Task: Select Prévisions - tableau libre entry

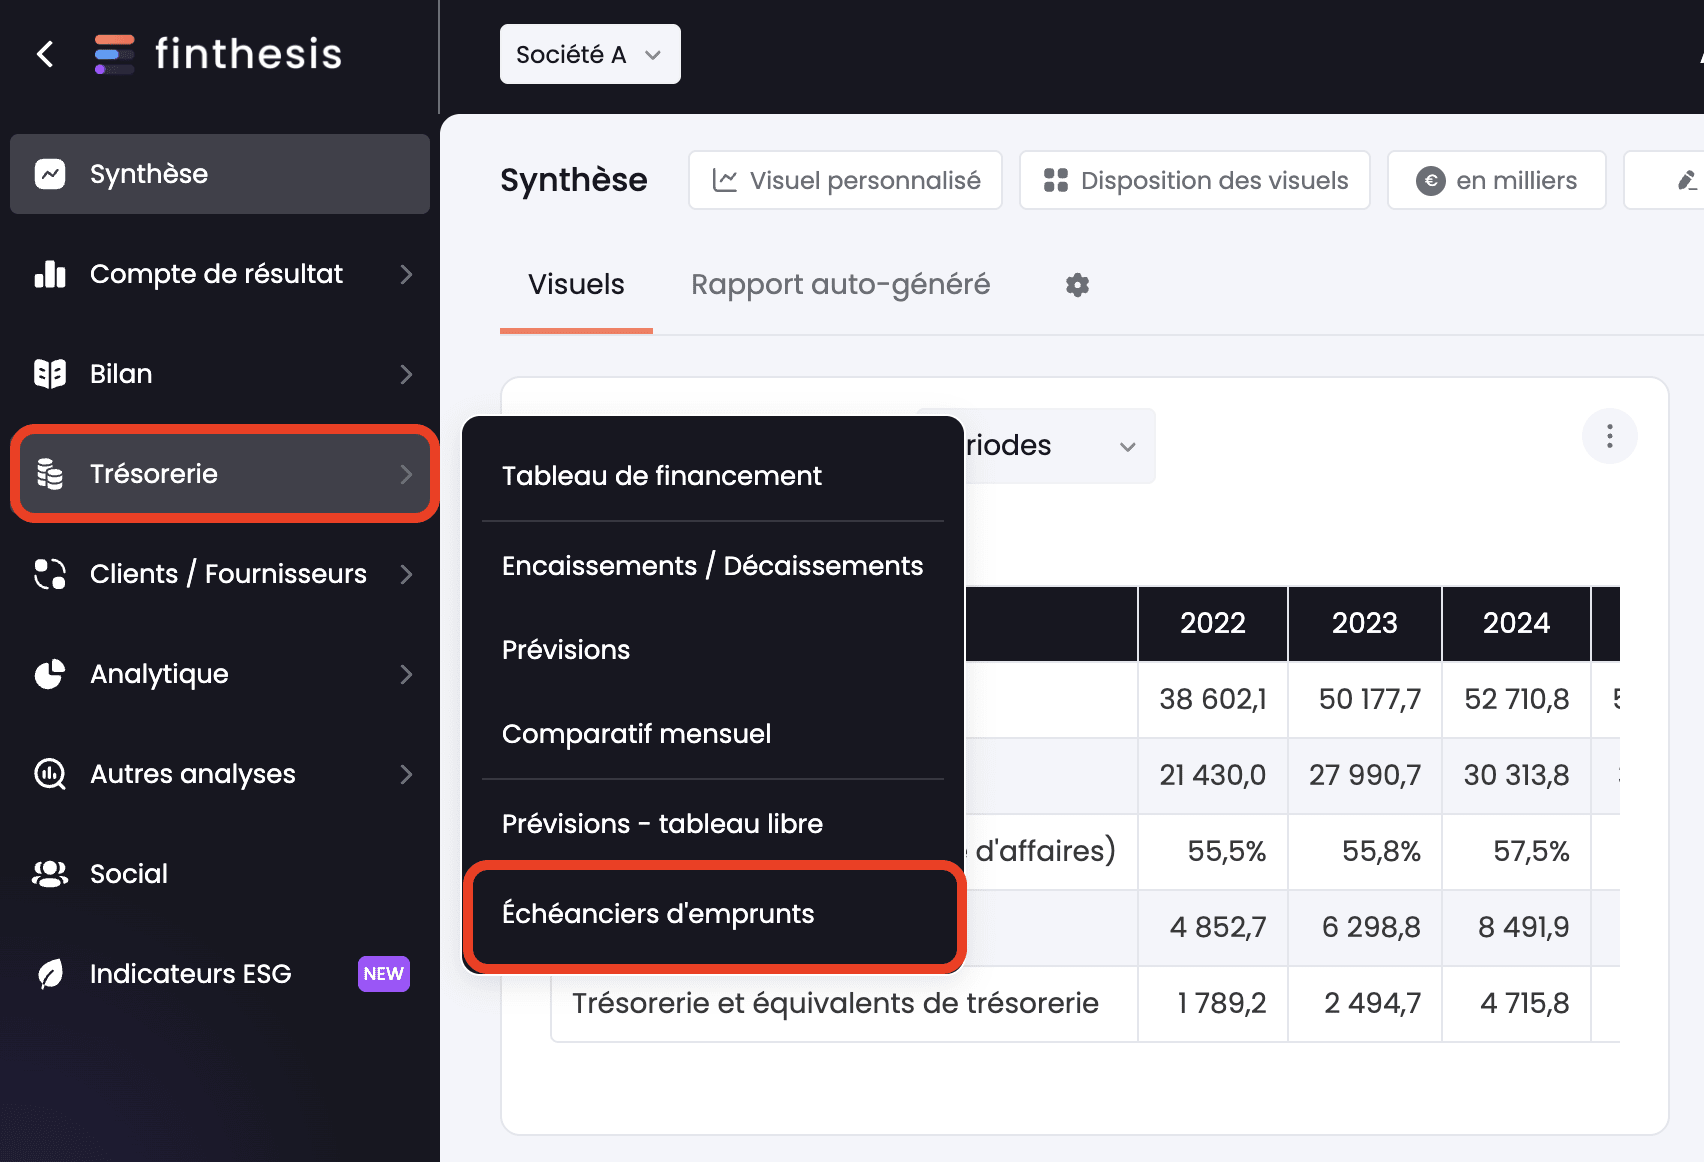Action: tap(712, 824)
